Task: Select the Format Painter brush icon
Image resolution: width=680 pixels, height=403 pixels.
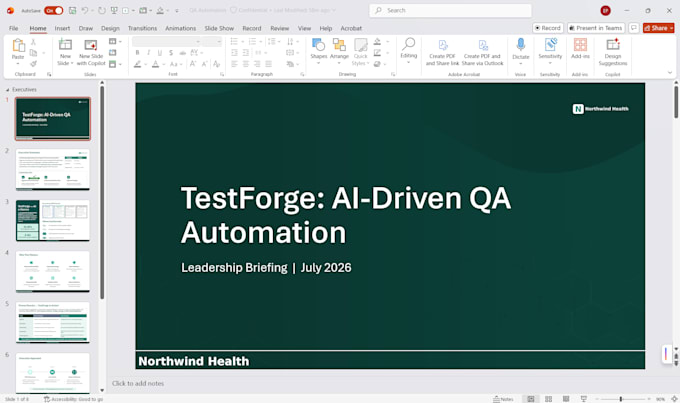Action: (33, 64)
